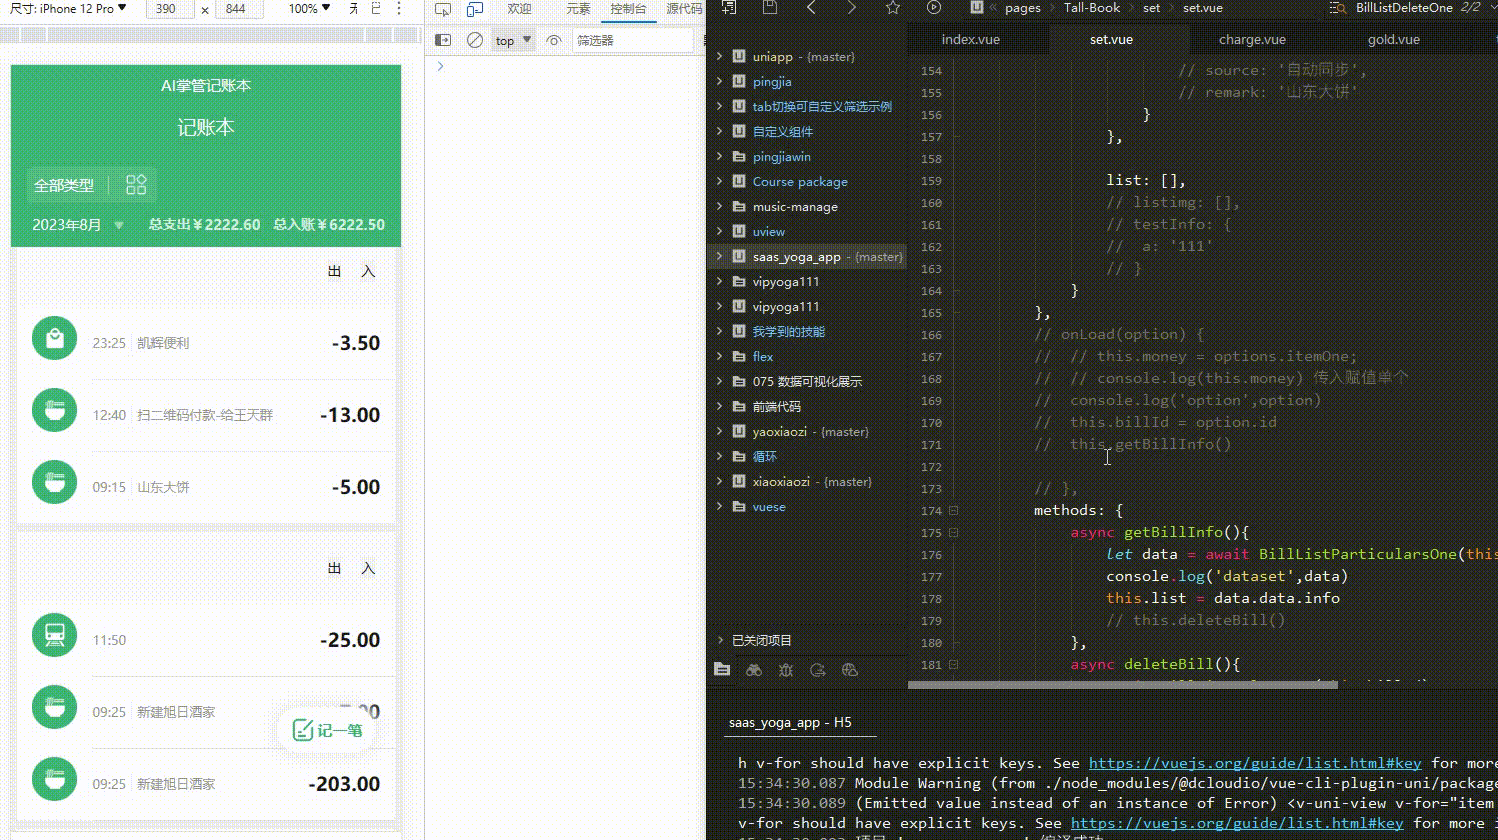Click the -25.00 amount entry
The height and width of the screenshot is (840, 1498).
tap(350, 640)
